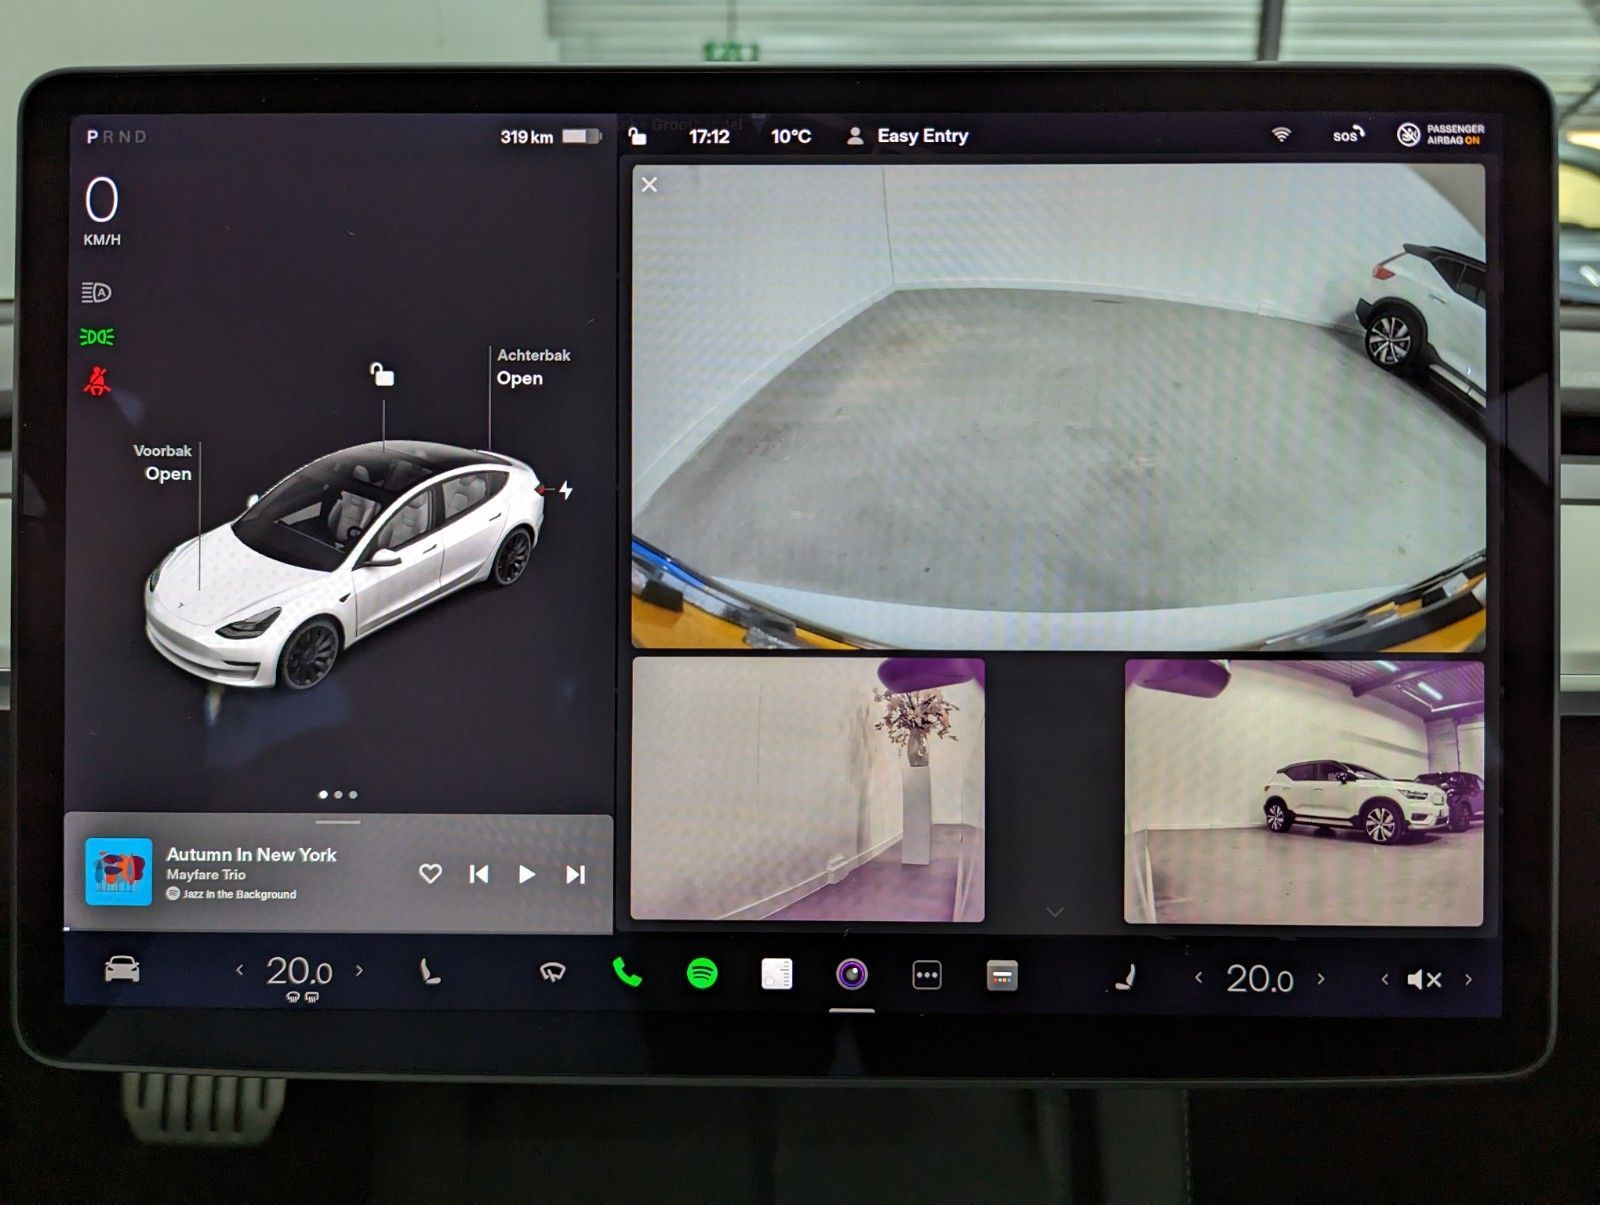
Task: Tap the 0 KM/H speed readout
Action: tap(102, 211)
